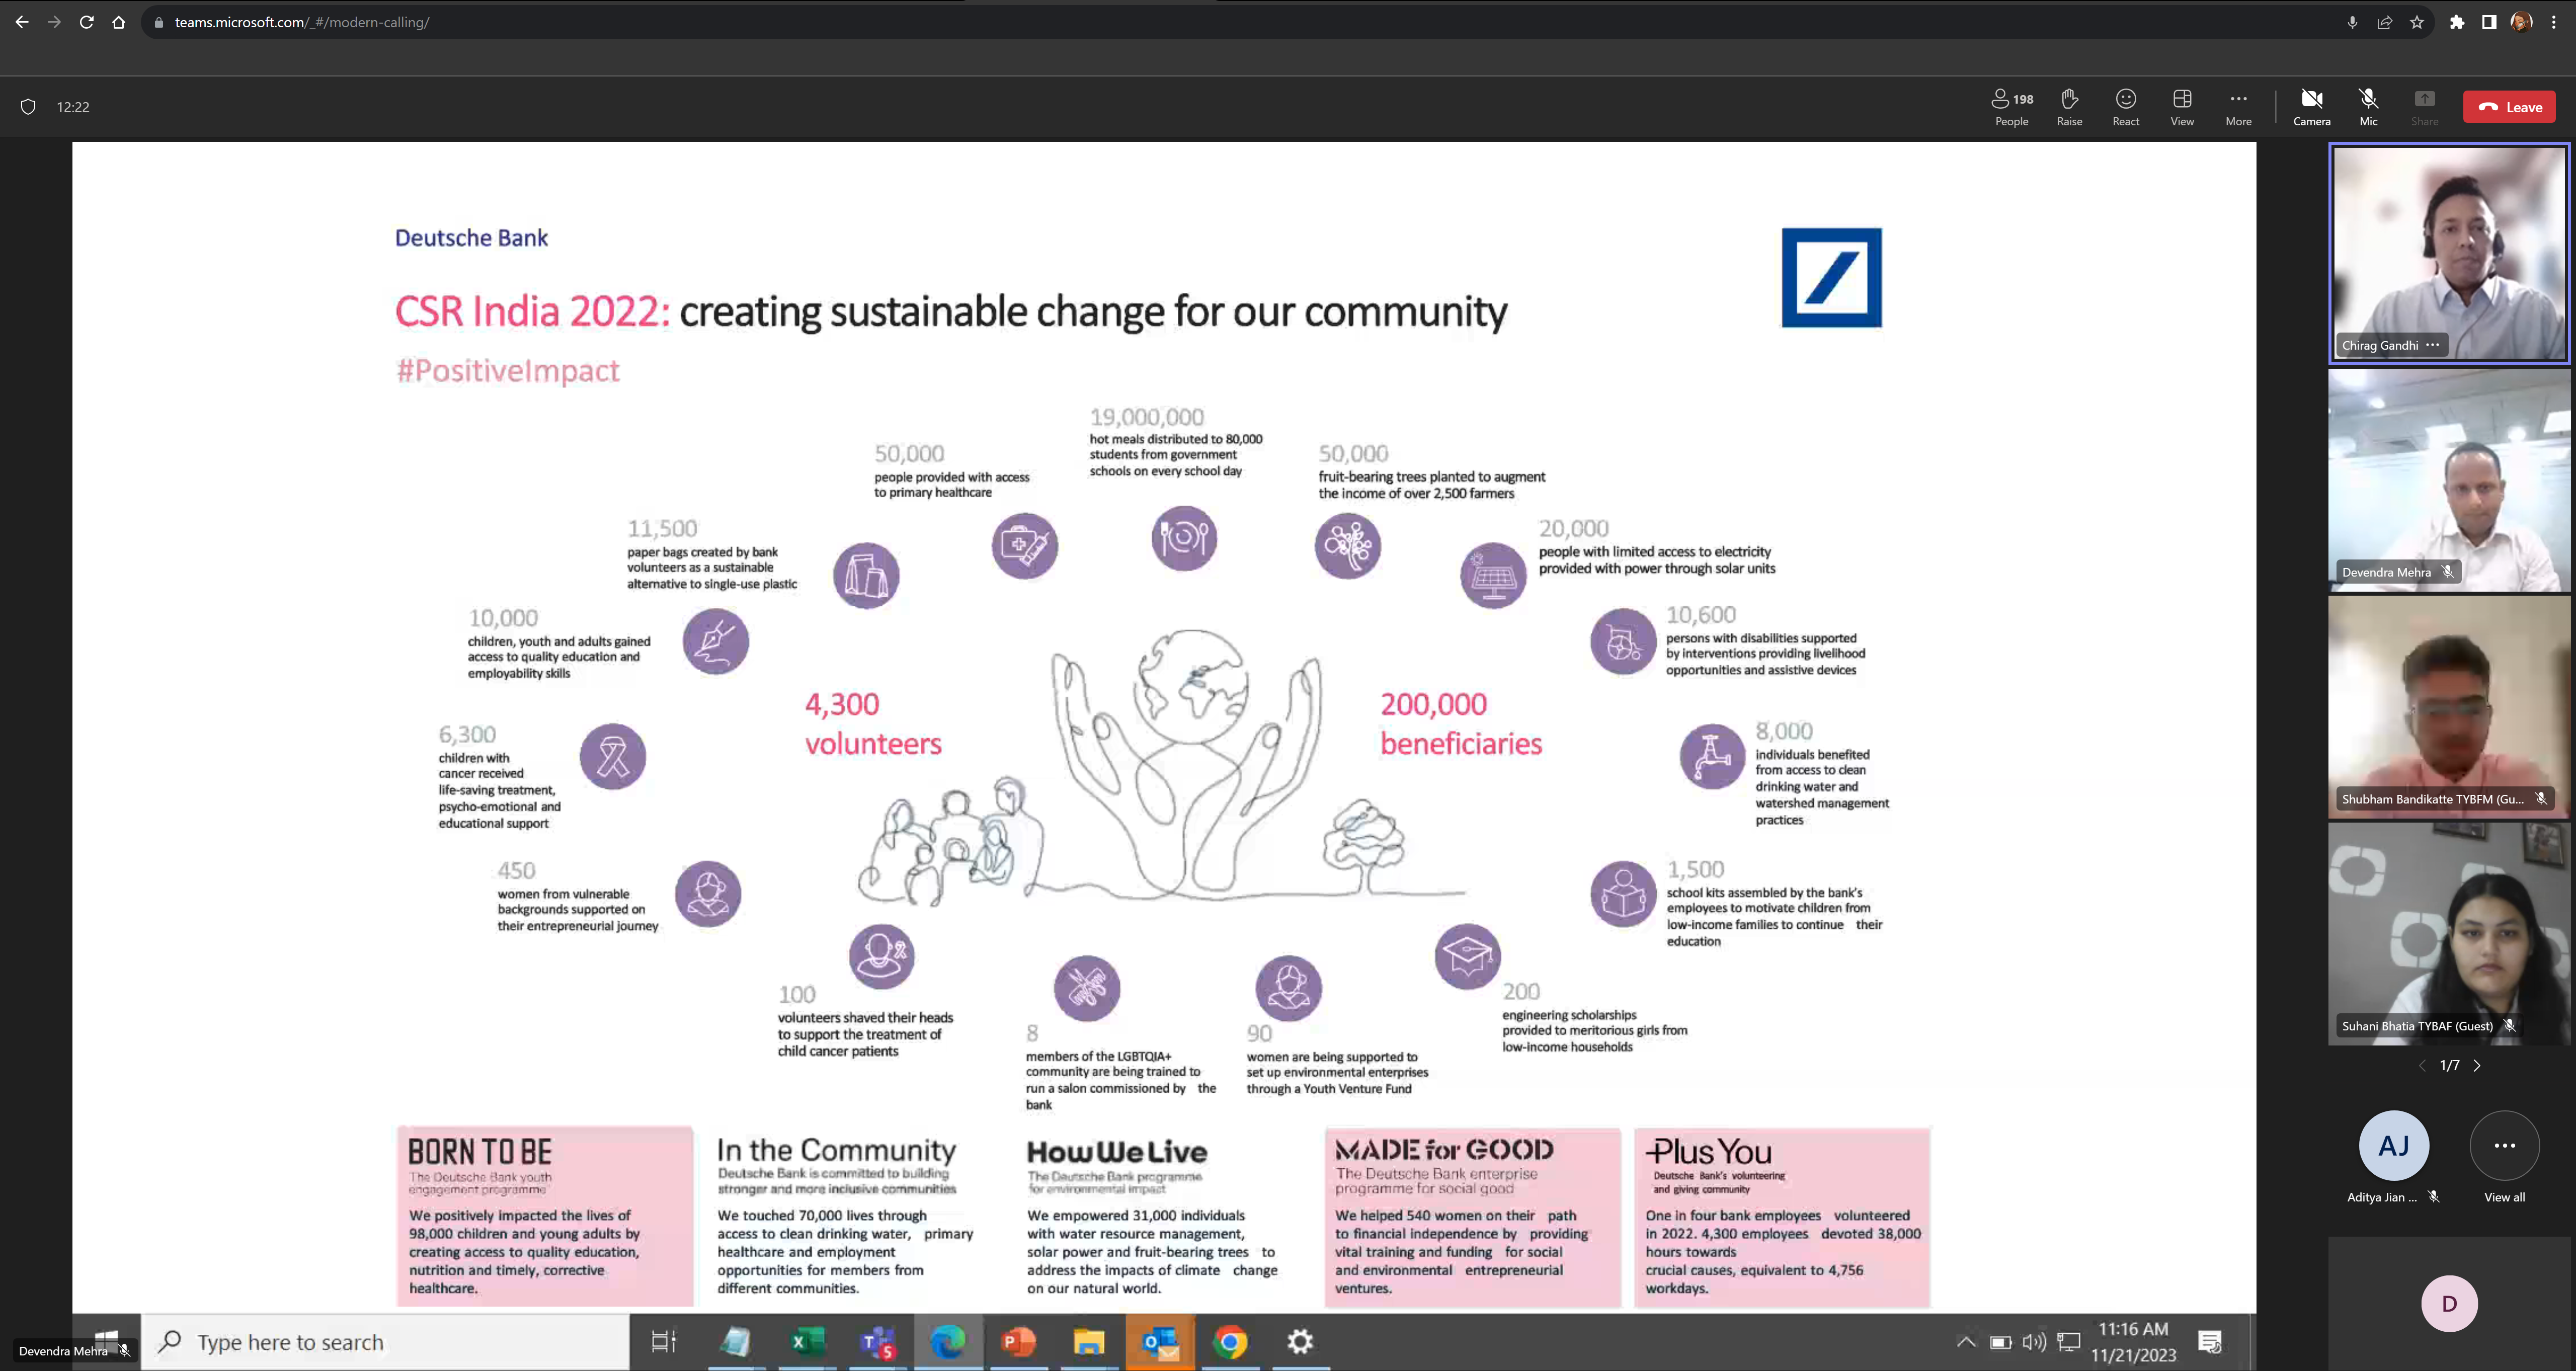Open the browser home page
The height and width of the screenshot is (1371, 2576).
(118, 22)
